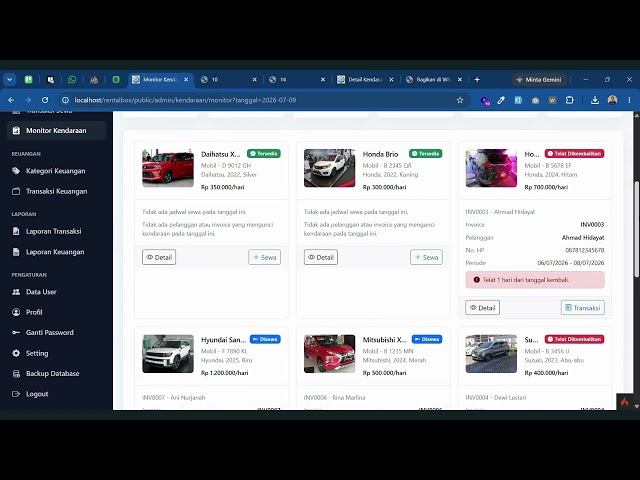Image resolution: width=640 pixels, height=480 pixels.
Task: Close the Detail Kendaraan tab
Action: 391,80
